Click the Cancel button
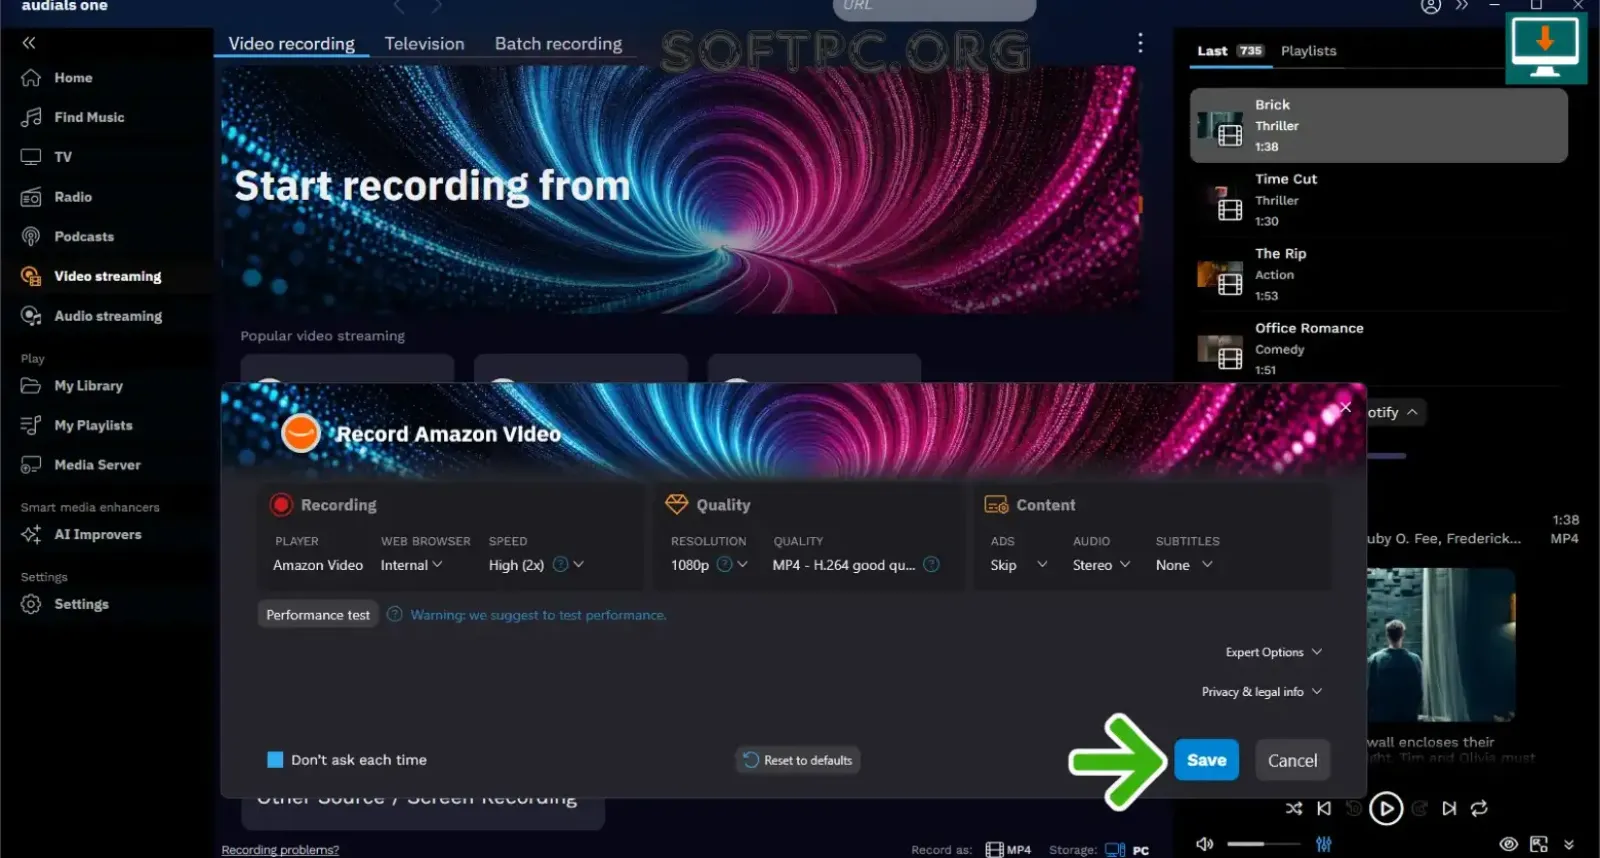The width and height of the screenshot is (1600, 858). tap(1293, 761)
